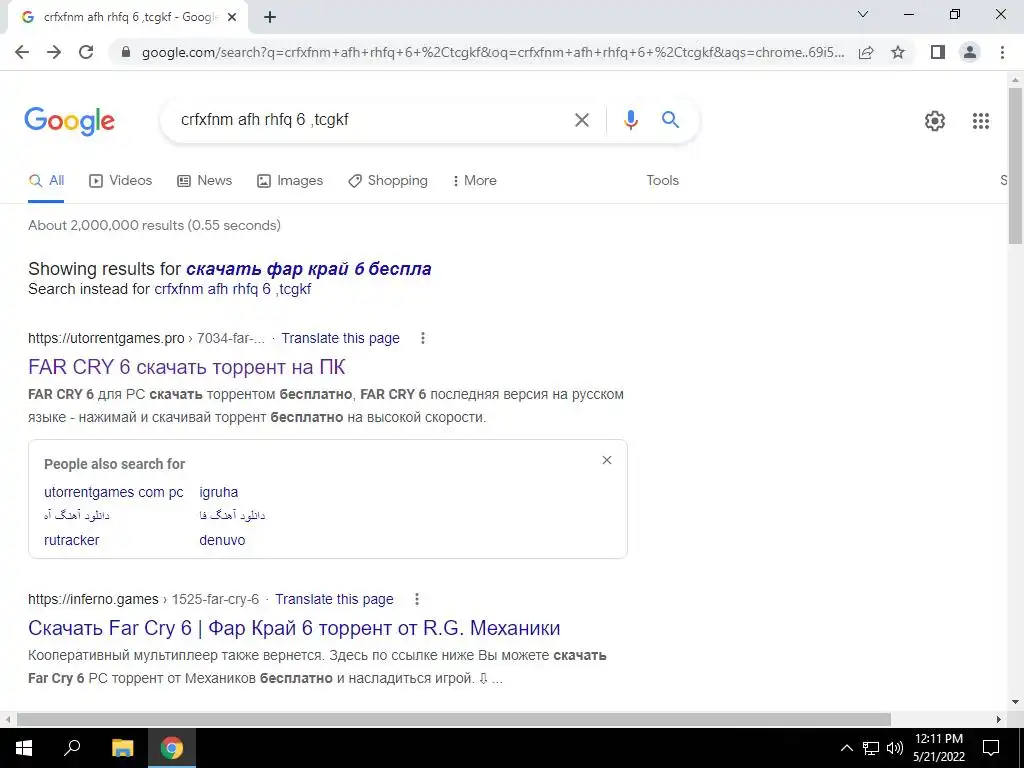The image size is (1024, 768).
Task: Switch to the Videos tab
Action: tap(121, 181)
